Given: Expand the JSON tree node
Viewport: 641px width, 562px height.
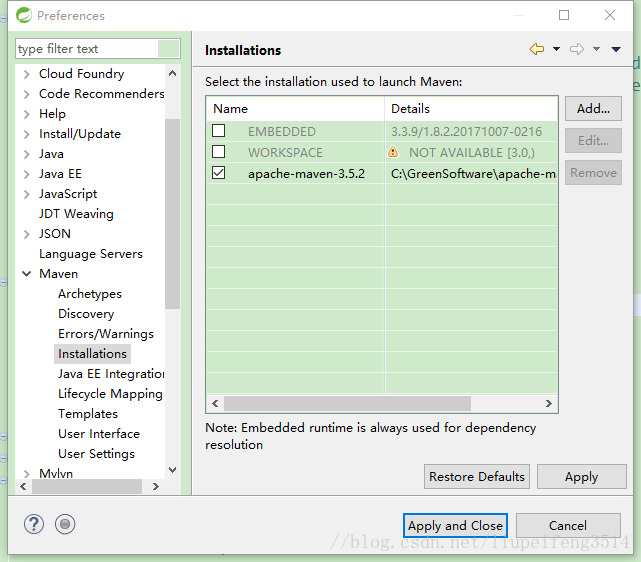Looking at the screenshot, I should (27, 234).
